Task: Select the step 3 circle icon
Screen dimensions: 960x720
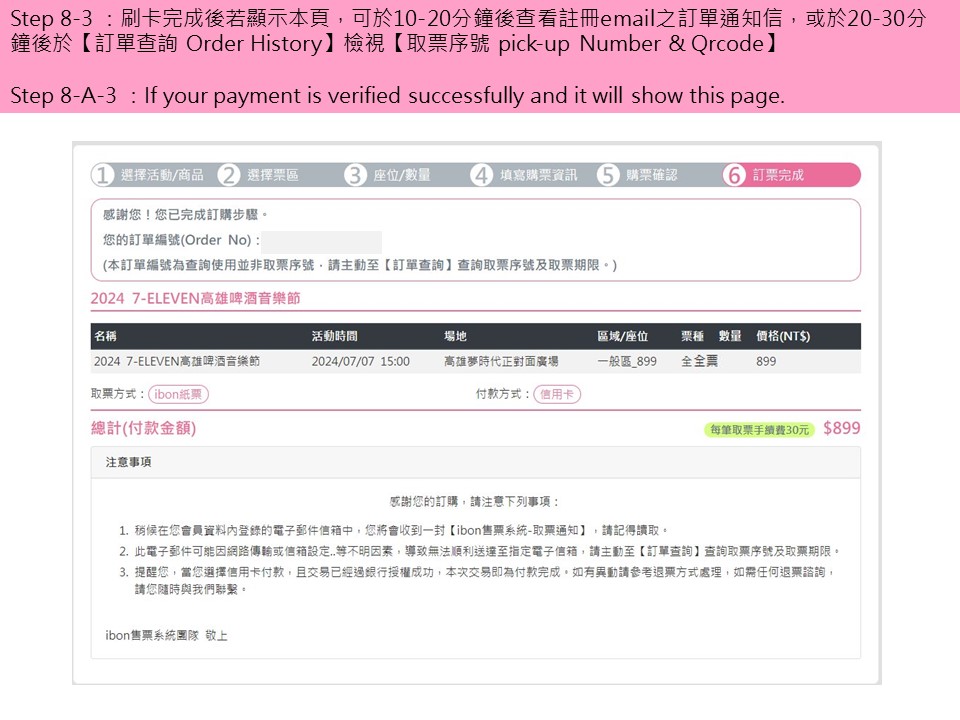Action: click(355, 175)
